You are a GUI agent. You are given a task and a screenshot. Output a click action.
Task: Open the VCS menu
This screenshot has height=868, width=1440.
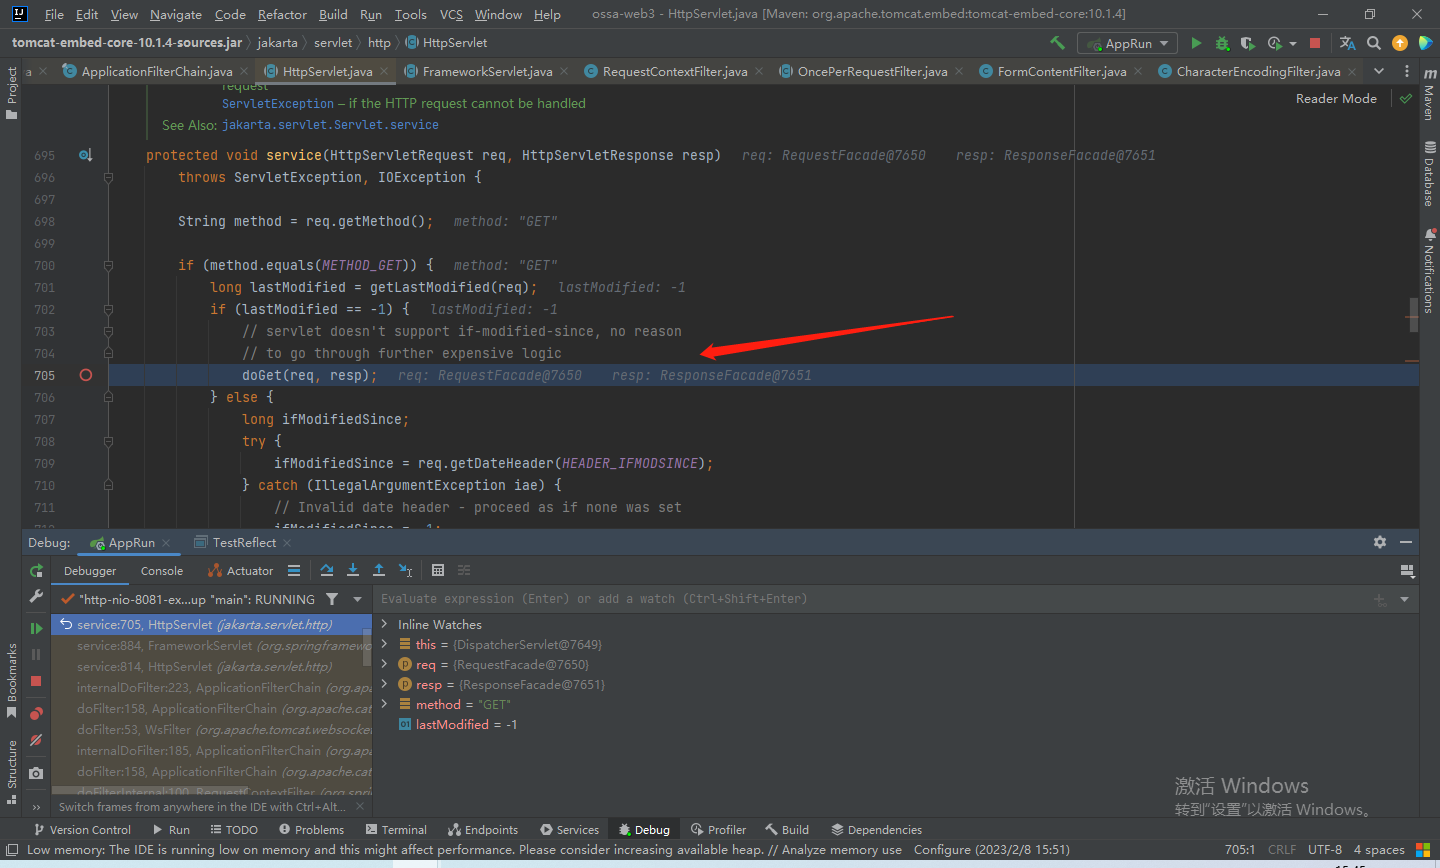click(x=451, y=14)
